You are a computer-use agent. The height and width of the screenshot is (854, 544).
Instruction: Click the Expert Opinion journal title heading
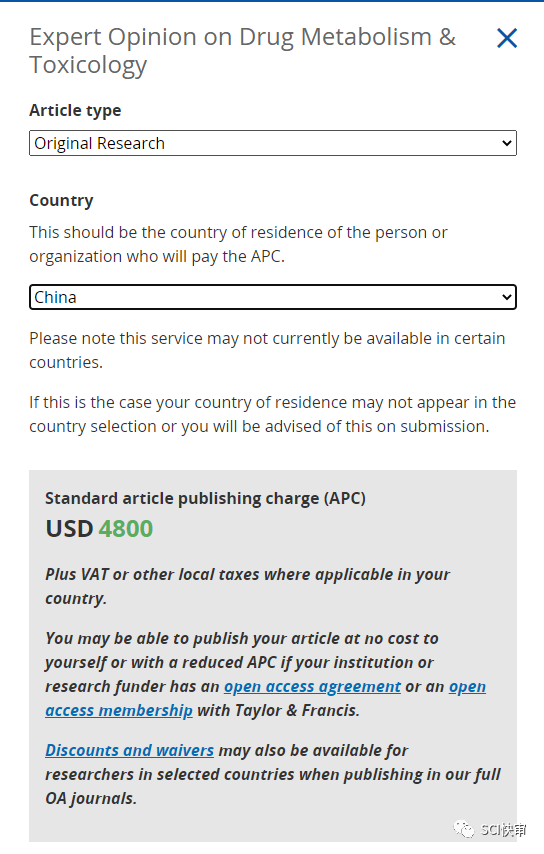tap(243, 51)
